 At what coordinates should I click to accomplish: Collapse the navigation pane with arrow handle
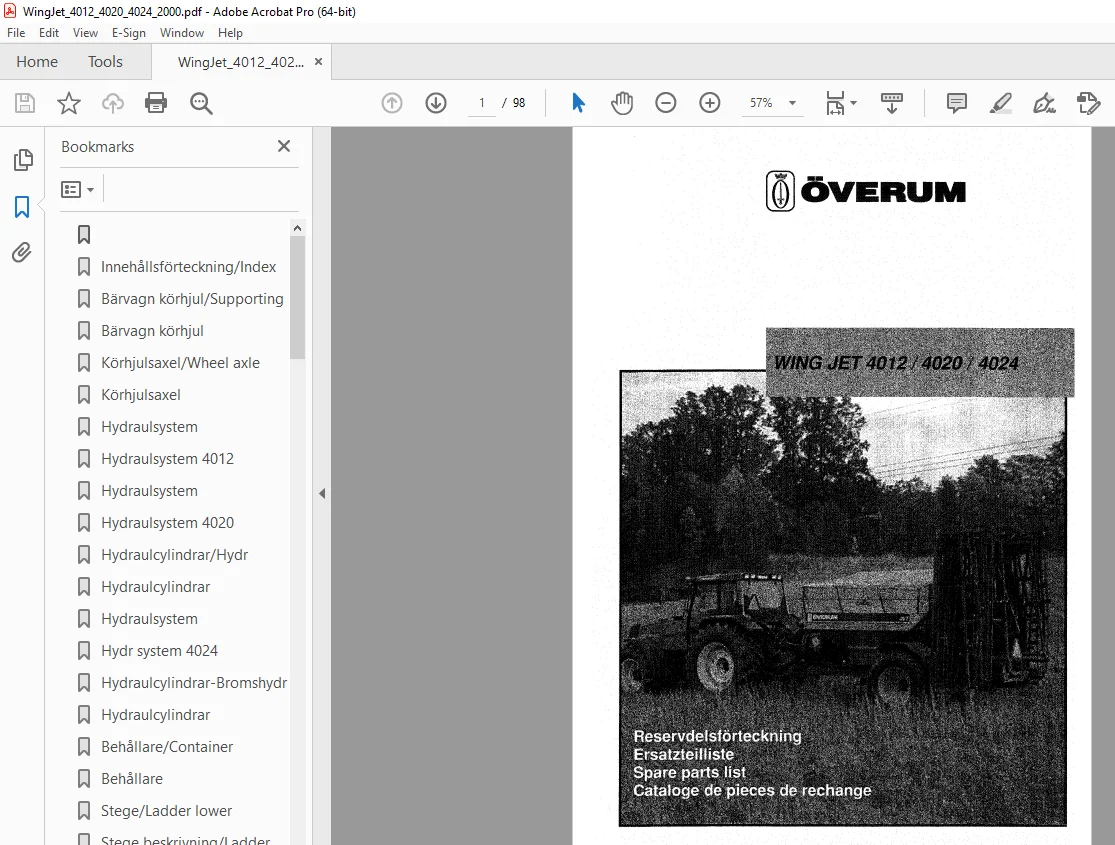pos(322,493)
